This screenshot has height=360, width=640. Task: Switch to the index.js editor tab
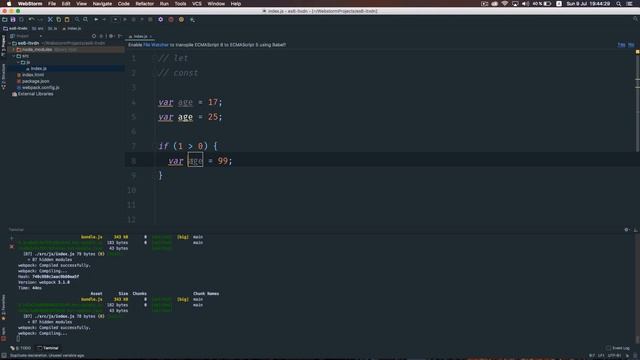[140, 36]
